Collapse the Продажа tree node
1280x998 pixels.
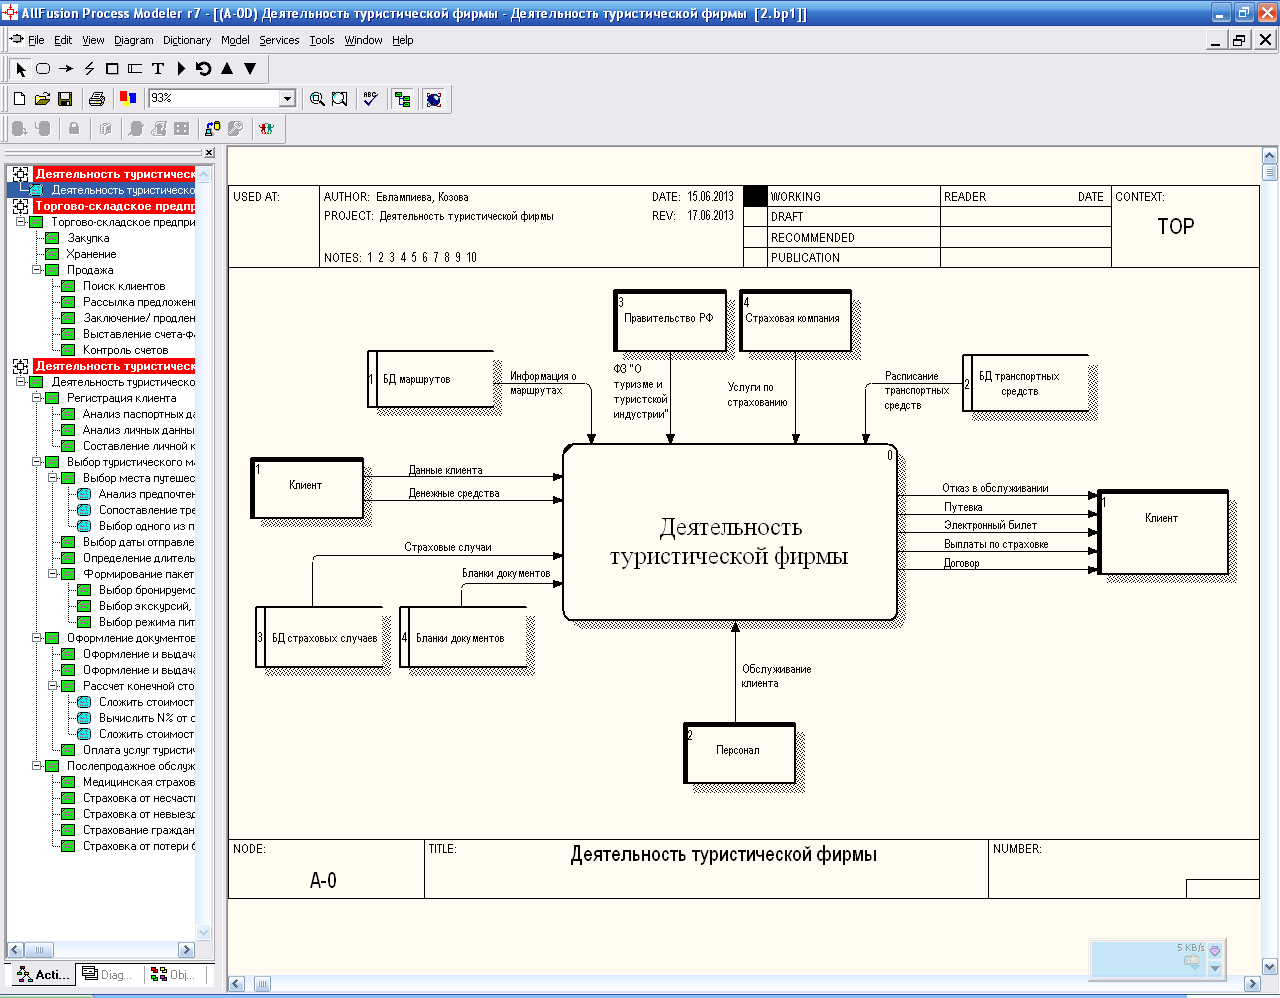[x=37, y=270]
